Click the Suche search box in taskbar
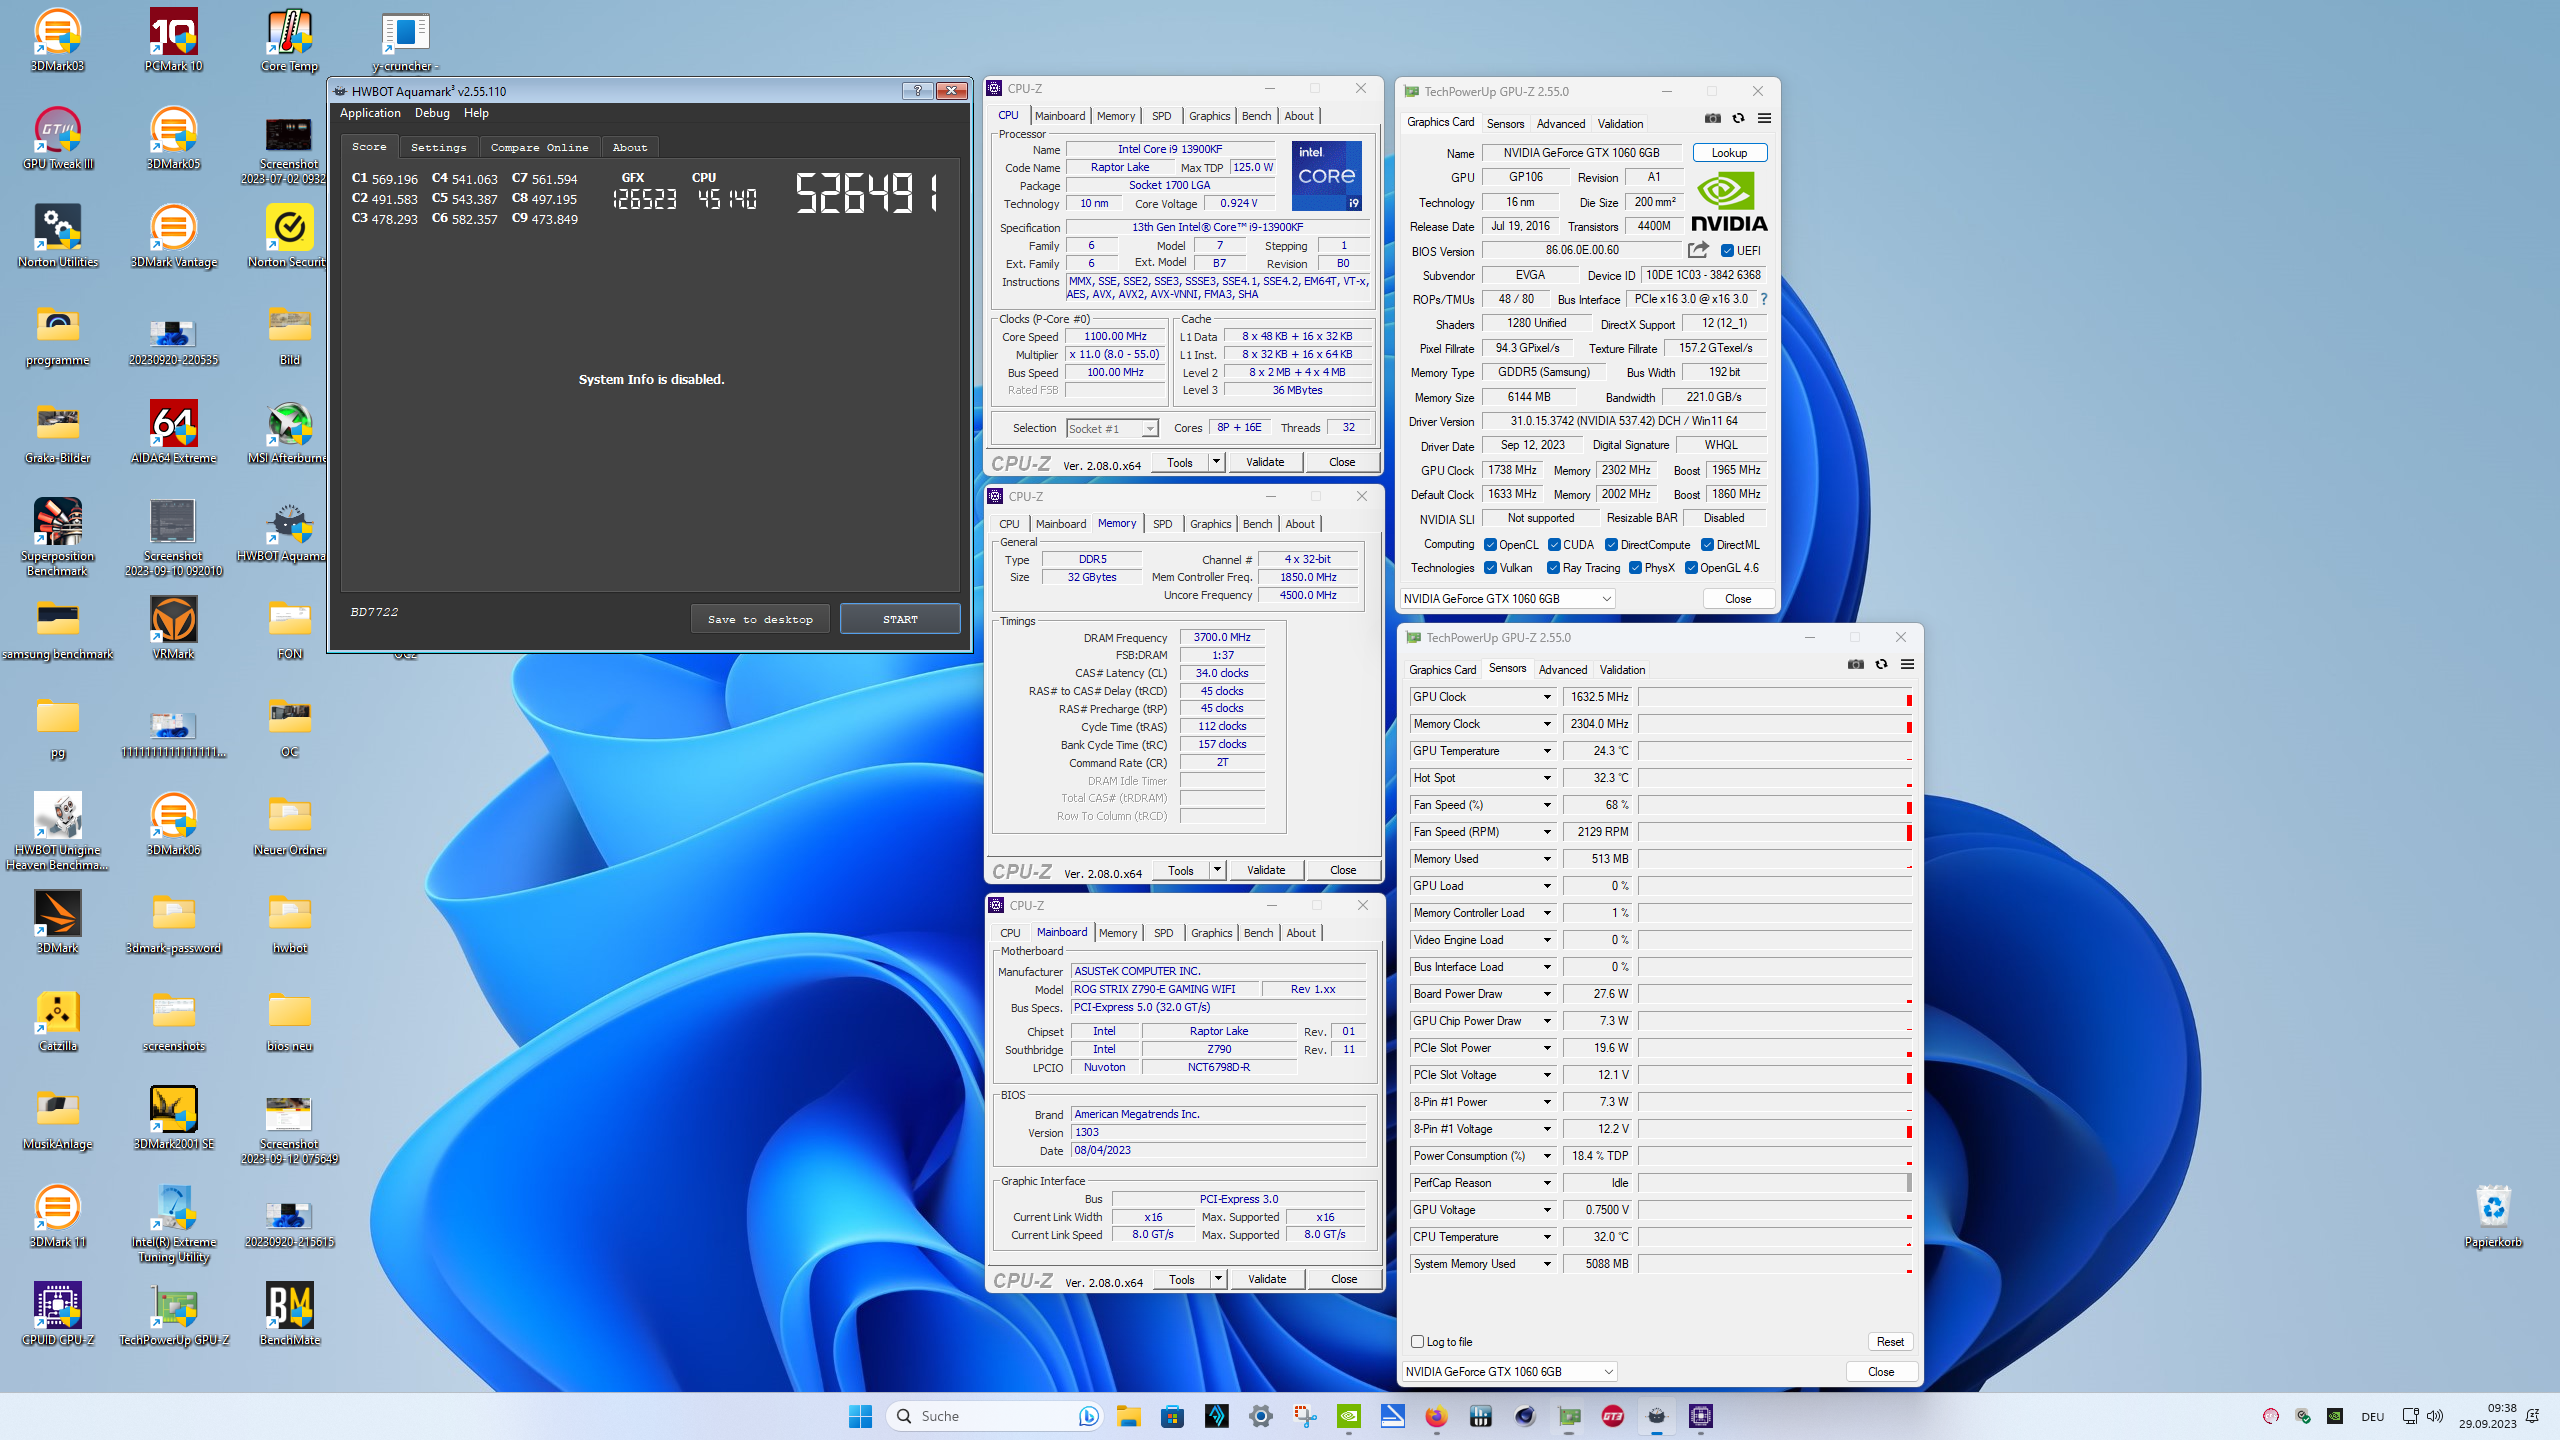Screen dimensions: 2560x1440 coord(993,1416)
